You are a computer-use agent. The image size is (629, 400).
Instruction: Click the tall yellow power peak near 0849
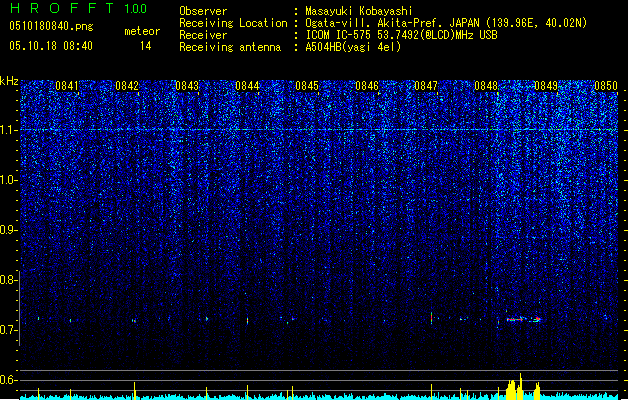point(521,386)
